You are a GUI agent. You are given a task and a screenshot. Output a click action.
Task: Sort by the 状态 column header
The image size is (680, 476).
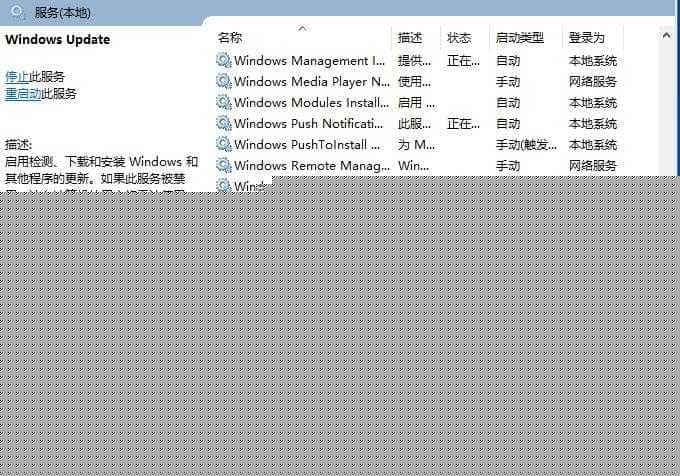(x=459, y=38)
